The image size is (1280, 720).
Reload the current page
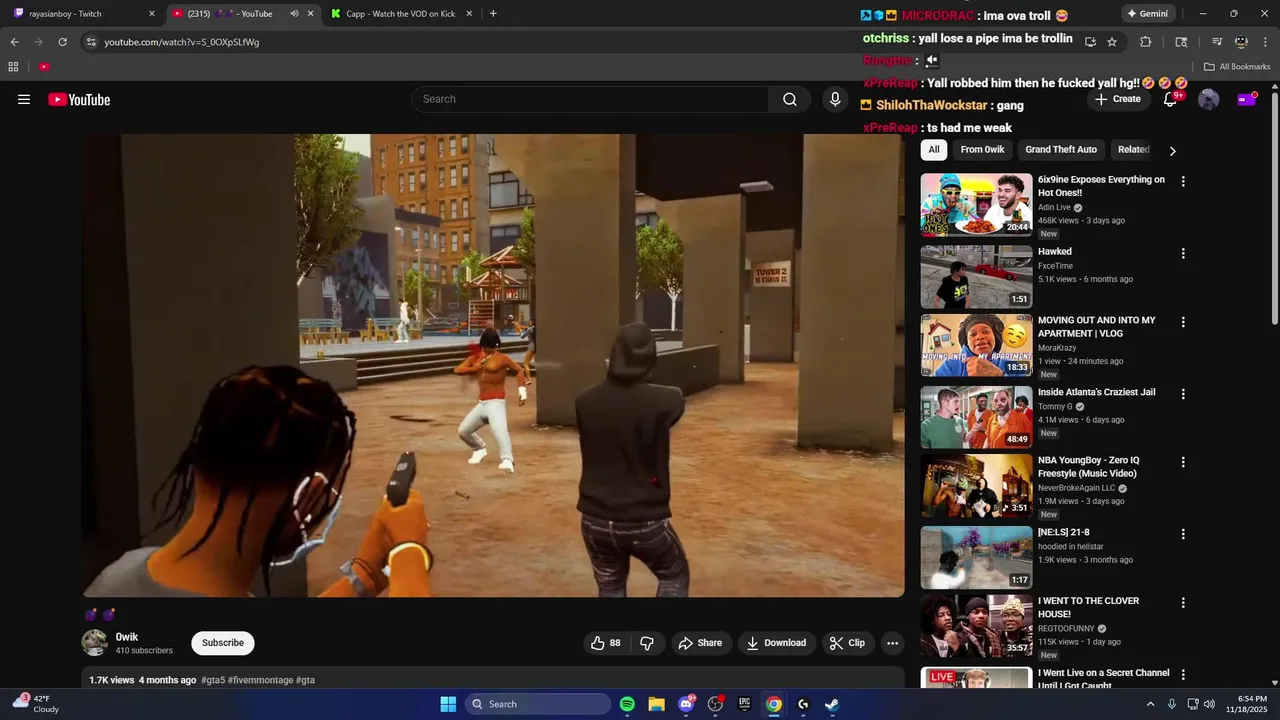62,42
